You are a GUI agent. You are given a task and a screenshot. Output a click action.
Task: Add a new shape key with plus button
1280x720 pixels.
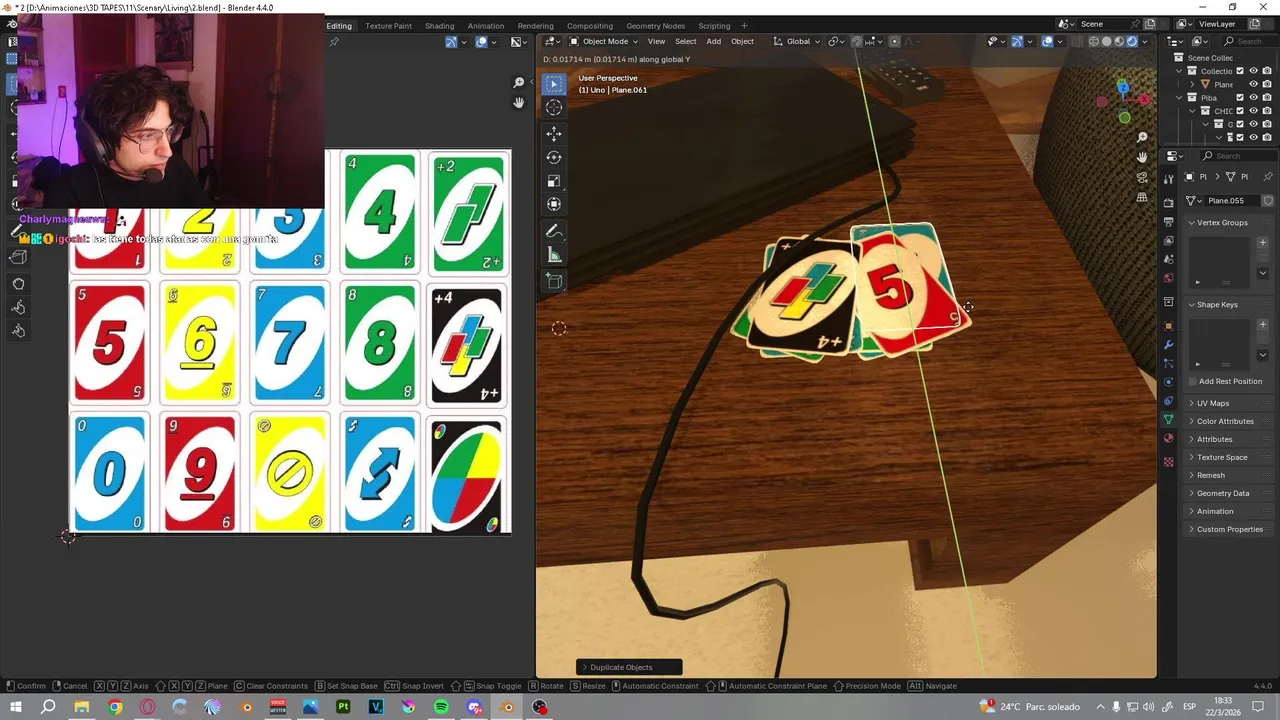1262,324
